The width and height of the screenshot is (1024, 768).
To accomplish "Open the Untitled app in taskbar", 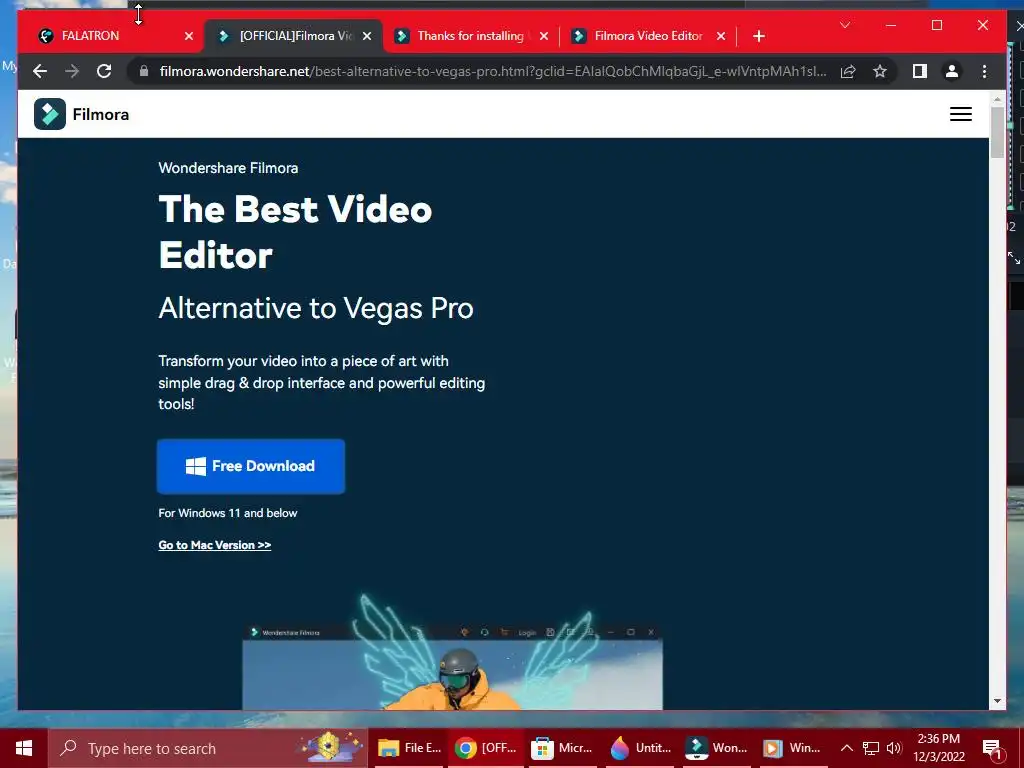I will tap(641, 748).
